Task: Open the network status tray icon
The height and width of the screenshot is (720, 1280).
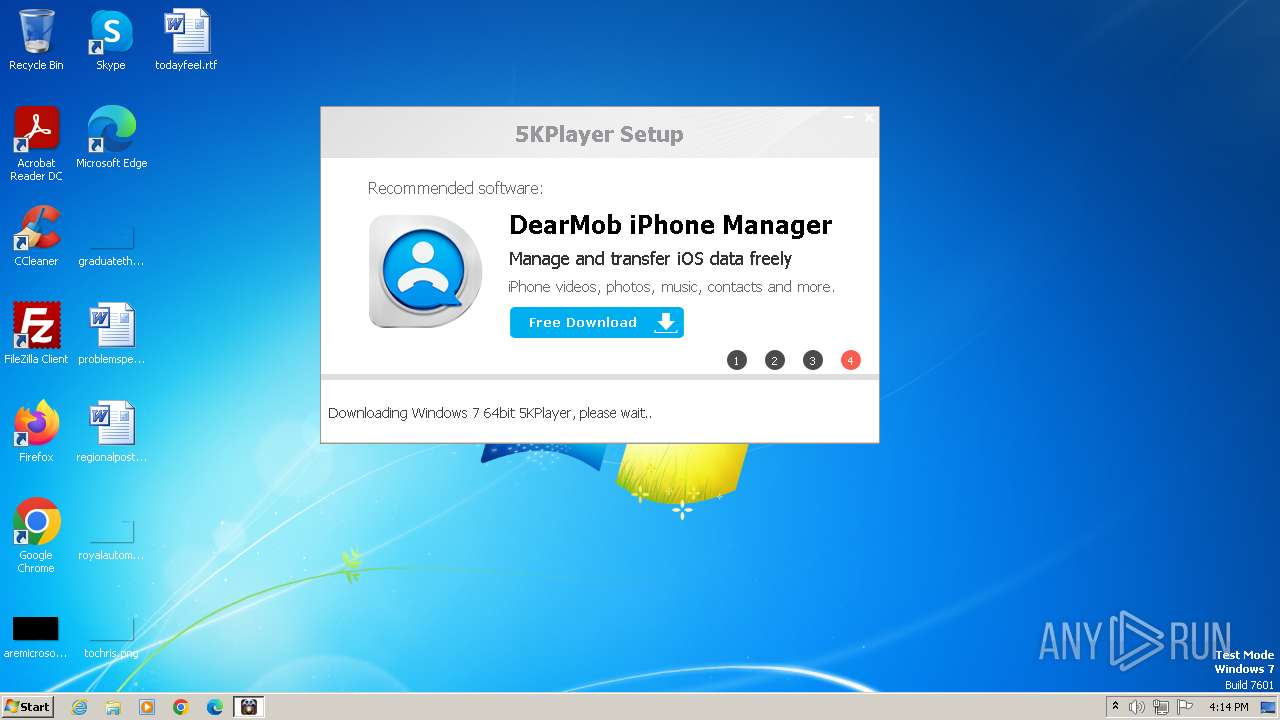Action: [1161, 707]
